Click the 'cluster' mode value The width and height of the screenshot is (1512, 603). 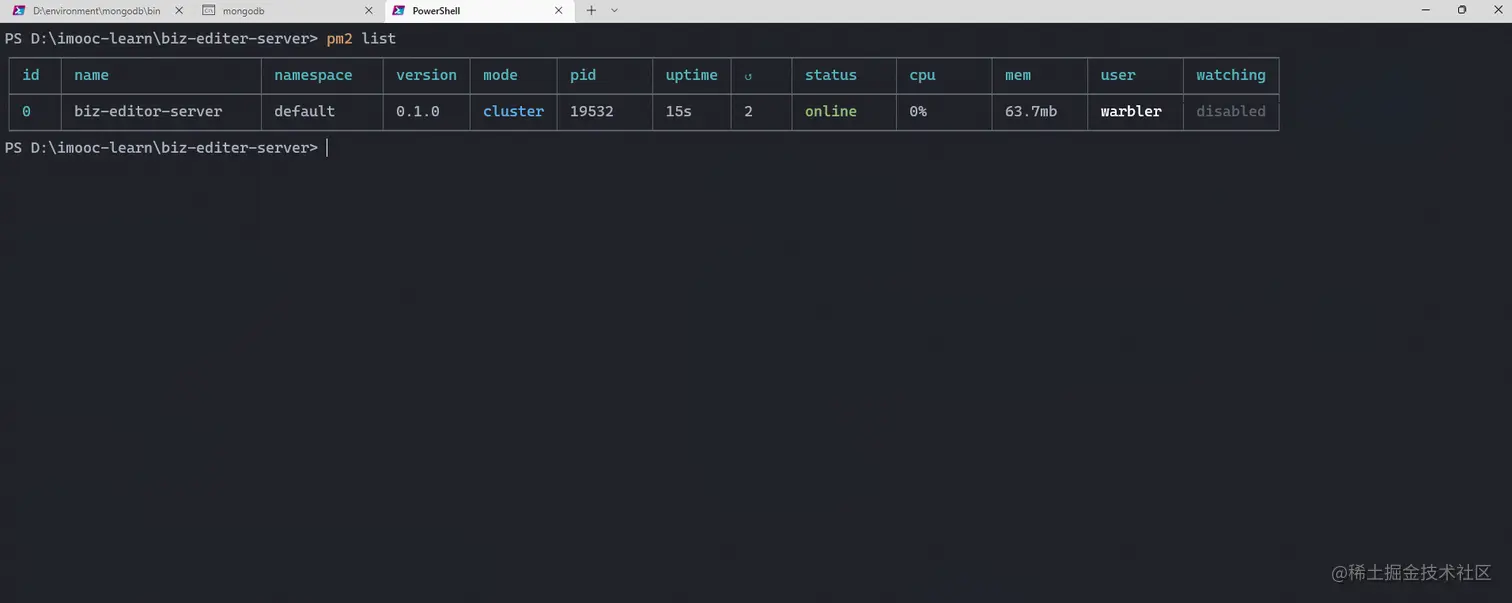click(514, 111)
